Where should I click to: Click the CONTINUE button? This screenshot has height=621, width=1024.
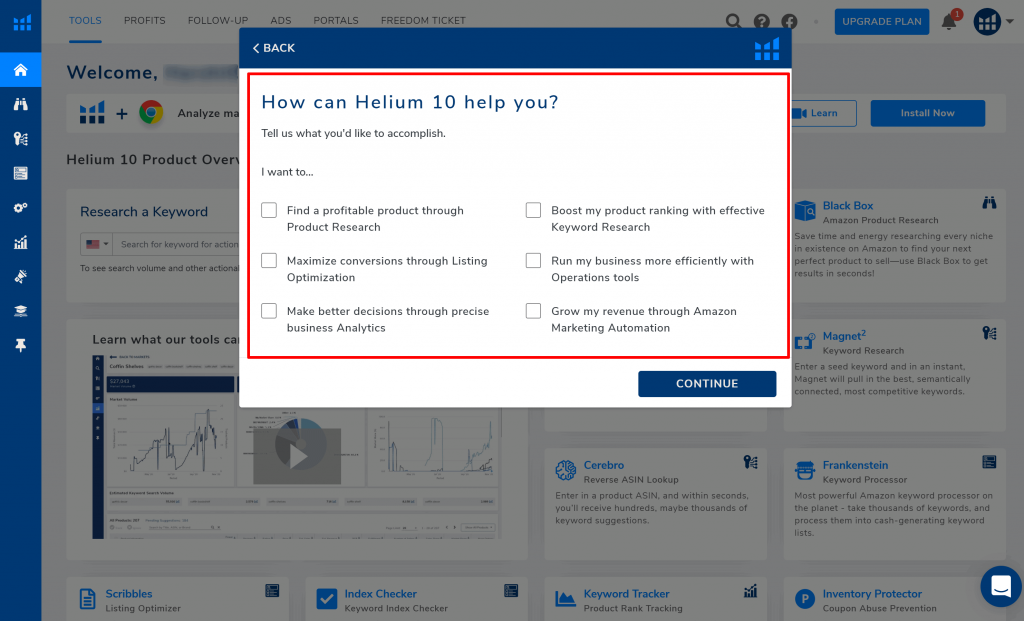(x=707, y=384)
